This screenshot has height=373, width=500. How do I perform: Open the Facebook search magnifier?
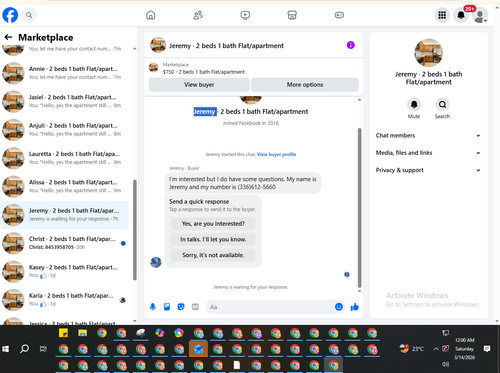[x=29, y=15]
